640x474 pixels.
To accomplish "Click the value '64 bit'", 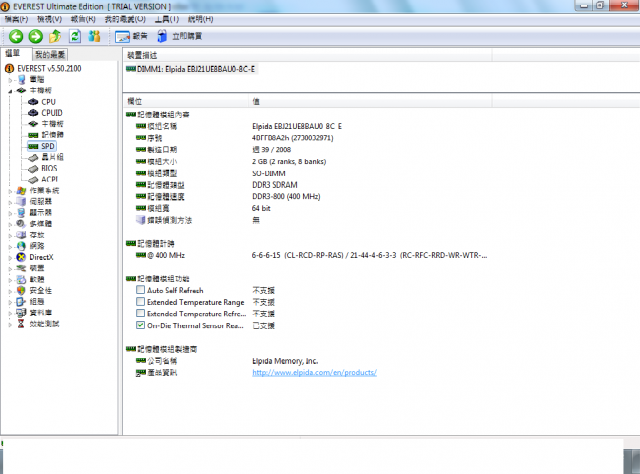I will (261, 208).
